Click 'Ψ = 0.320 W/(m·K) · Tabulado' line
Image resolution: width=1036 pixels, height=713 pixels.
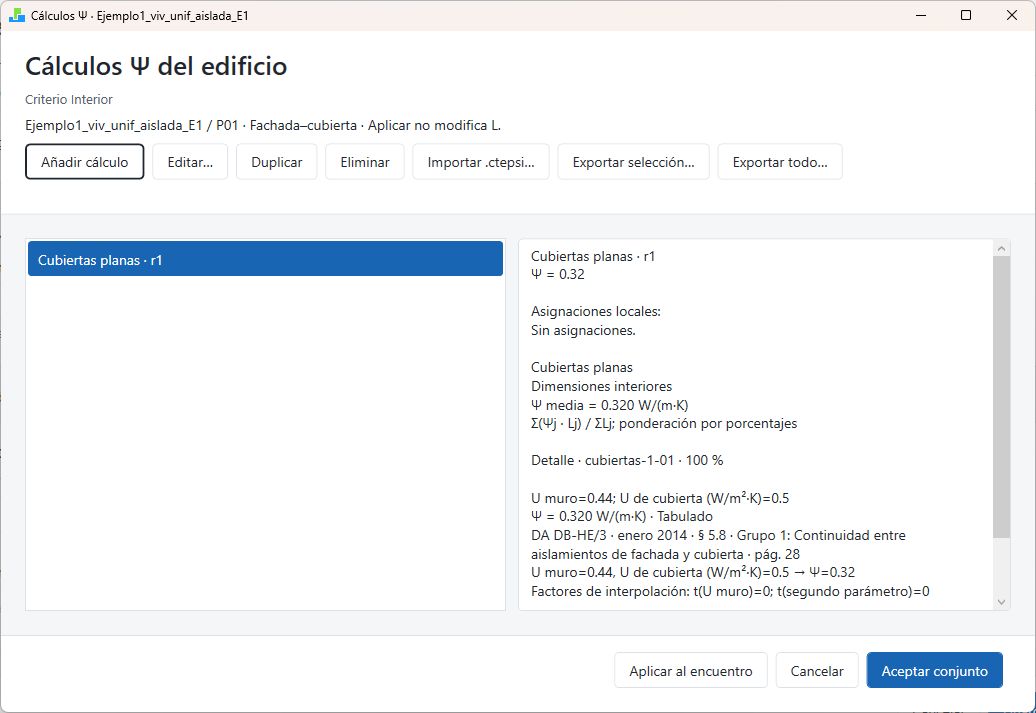tap(622, 516)
